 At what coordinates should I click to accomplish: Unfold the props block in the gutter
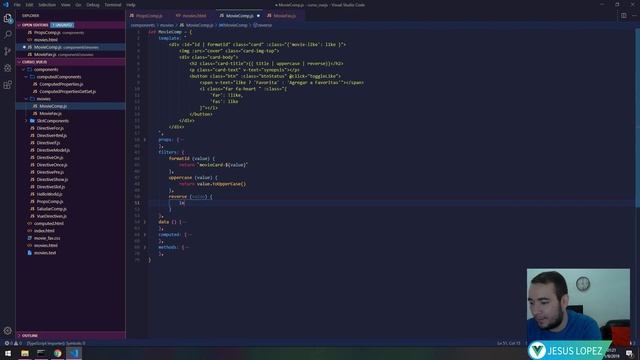click(x=144, y=140)
